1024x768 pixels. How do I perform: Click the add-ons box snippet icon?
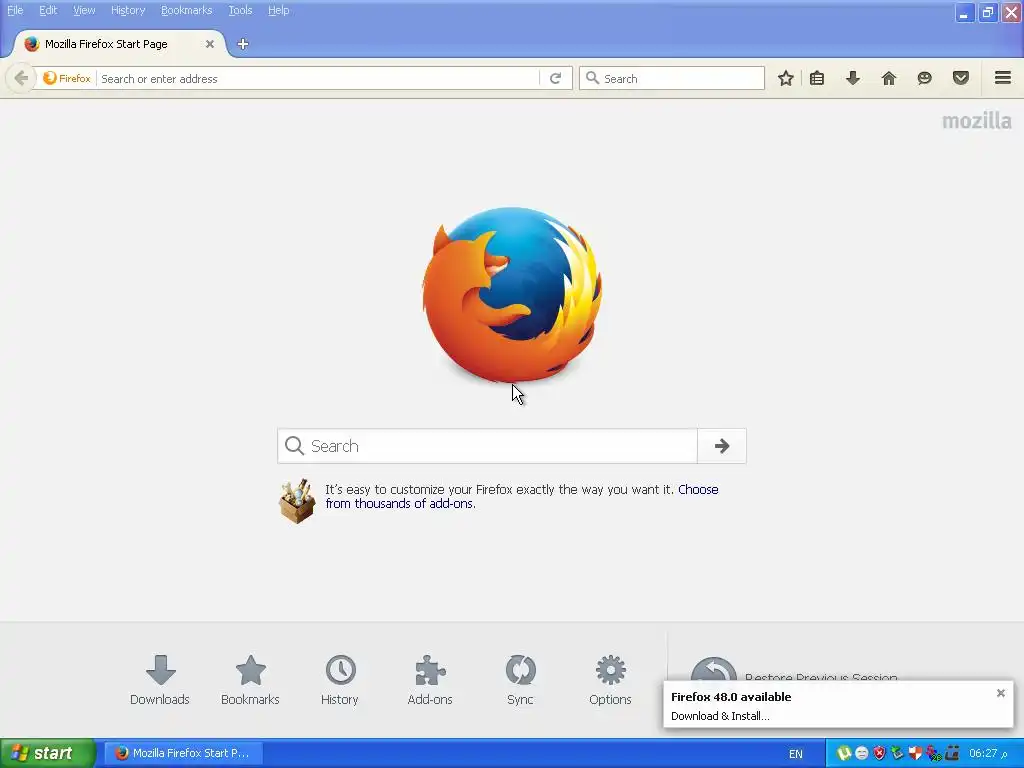(x=297, y=501)
